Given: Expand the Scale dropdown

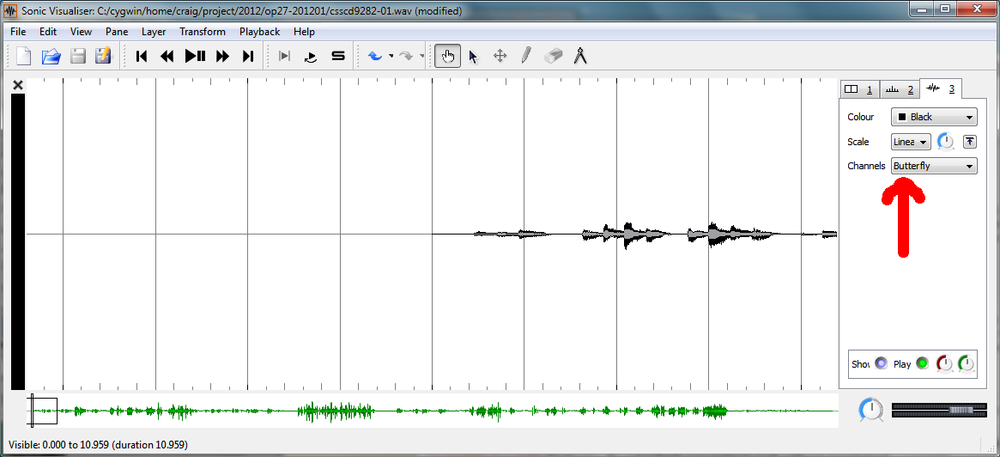Looking at the screenshot, I should [911, 142].
